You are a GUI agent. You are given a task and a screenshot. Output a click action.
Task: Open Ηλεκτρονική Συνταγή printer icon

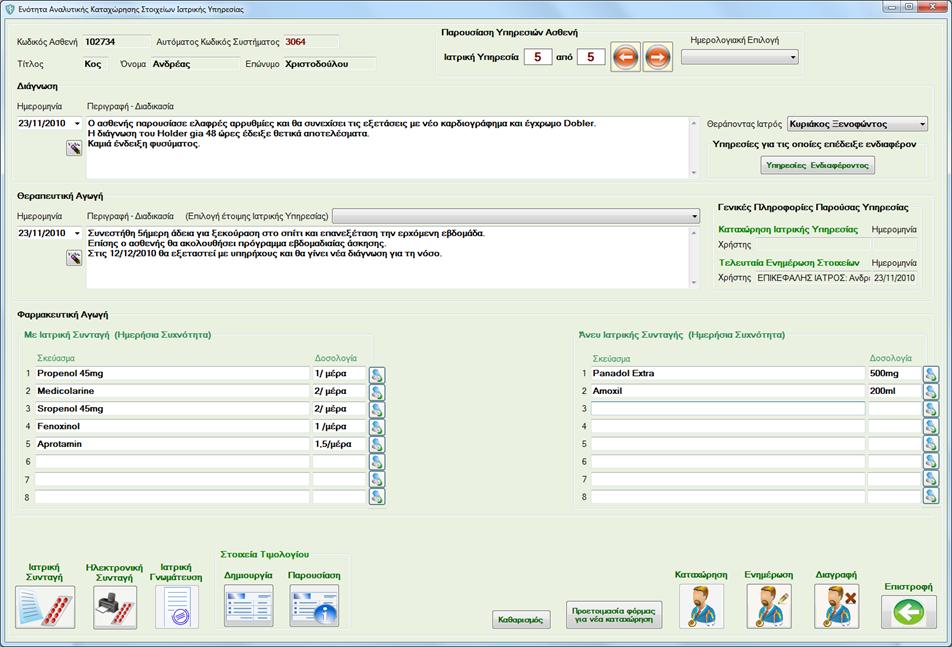[115, 607]
